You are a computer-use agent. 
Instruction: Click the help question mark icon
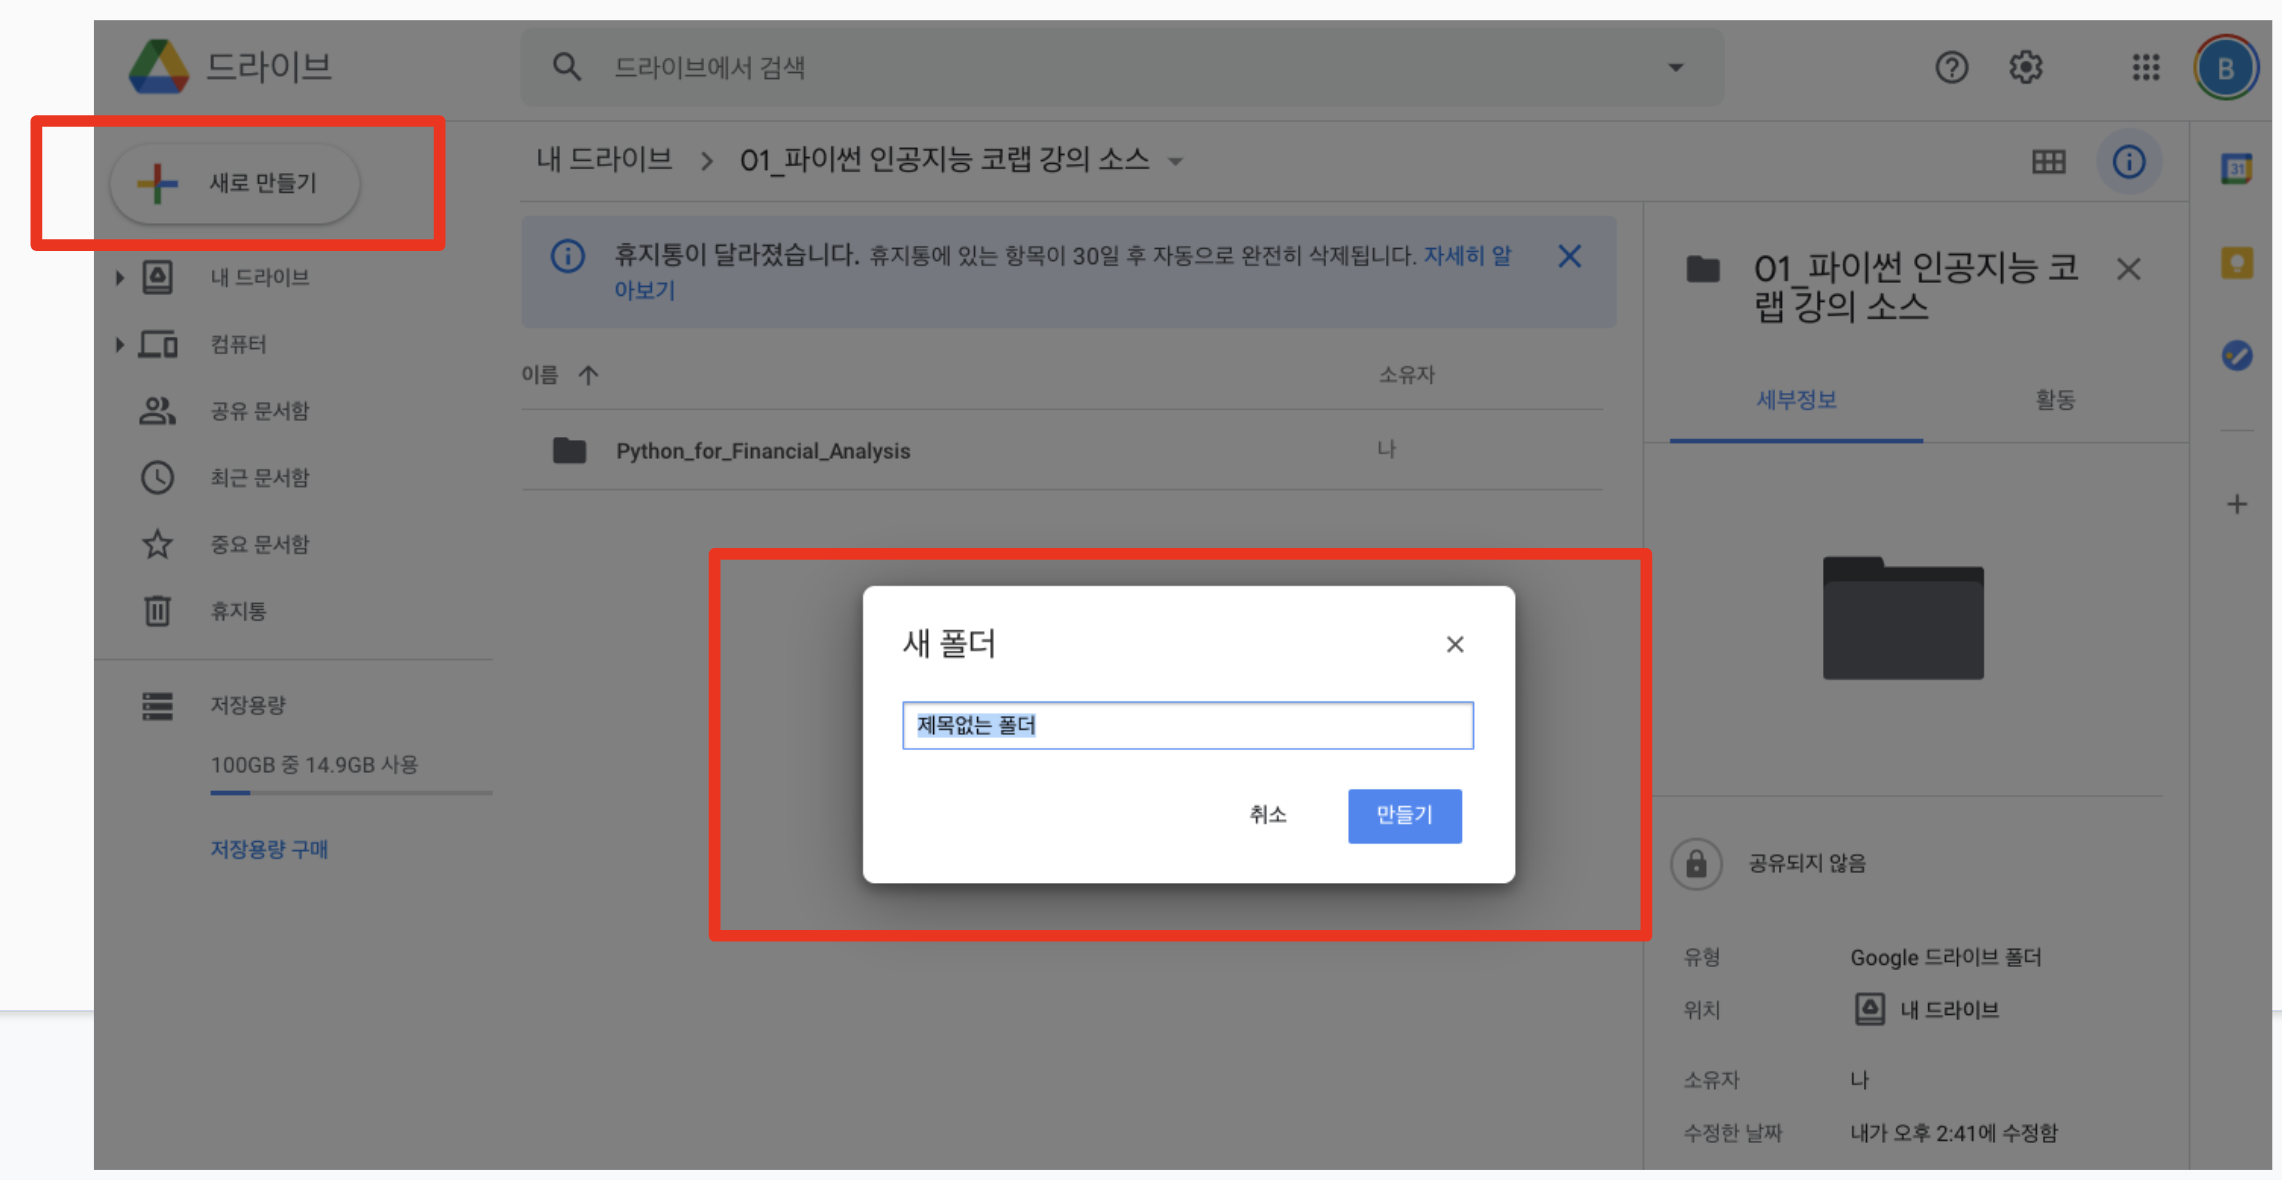1951,67
